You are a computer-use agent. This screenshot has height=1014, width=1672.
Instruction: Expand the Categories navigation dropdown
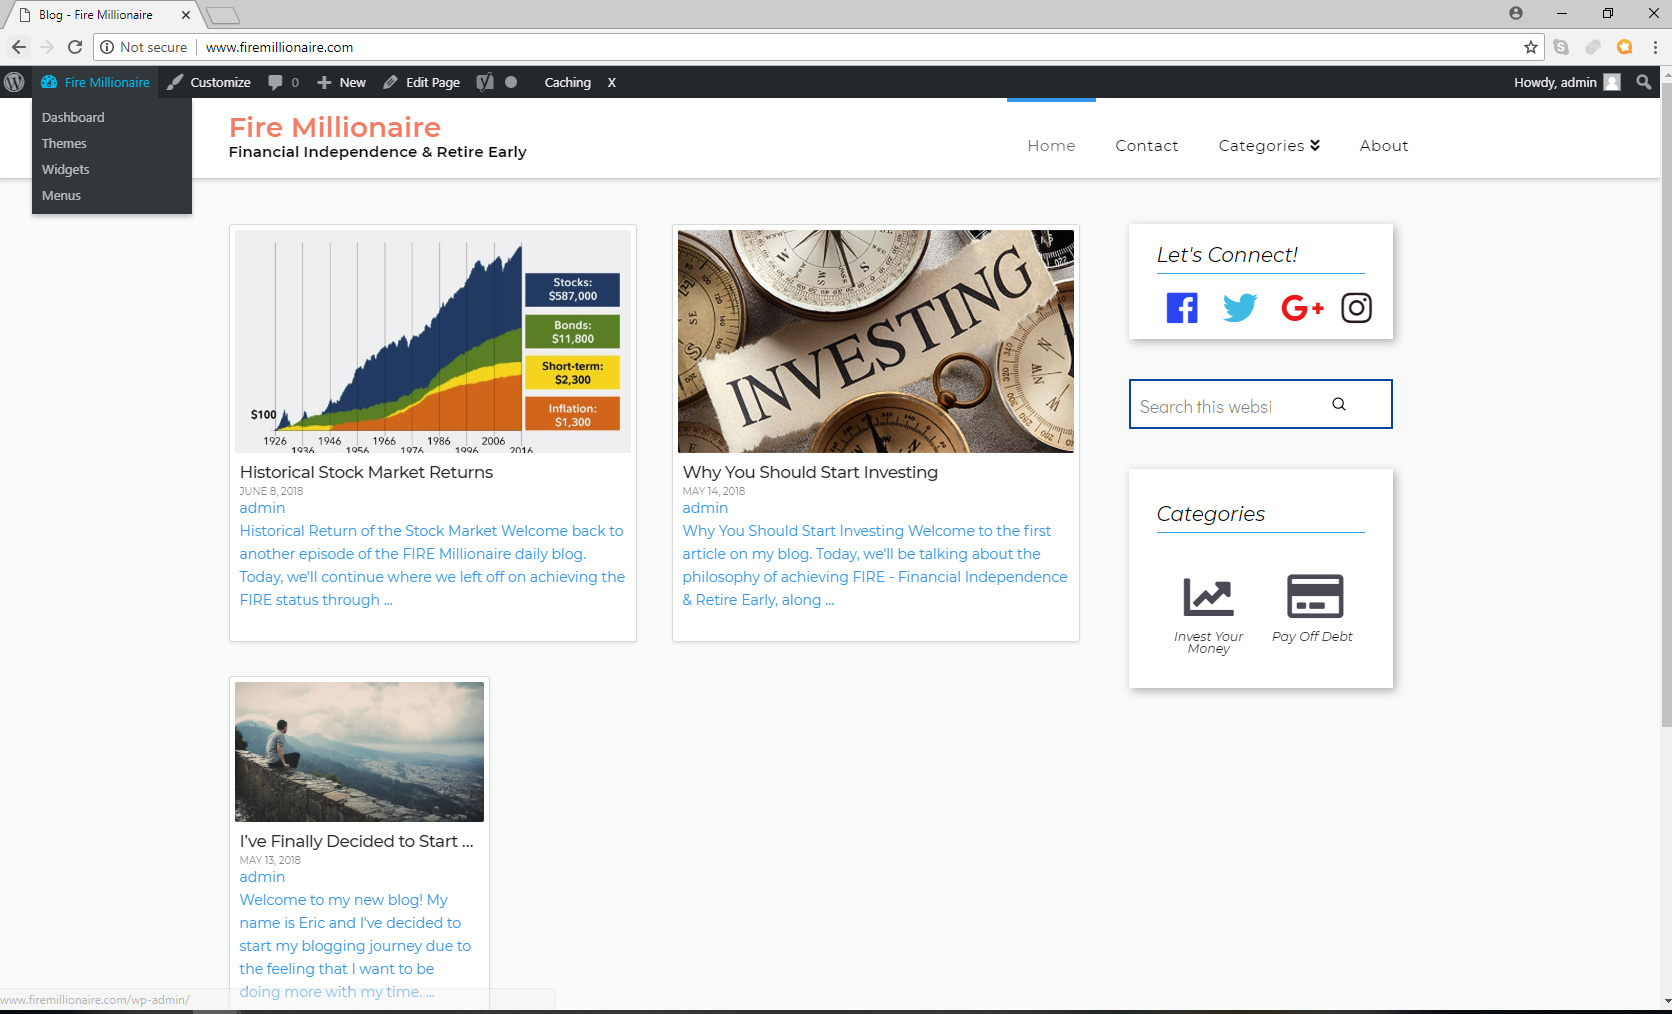[1269, 146]
